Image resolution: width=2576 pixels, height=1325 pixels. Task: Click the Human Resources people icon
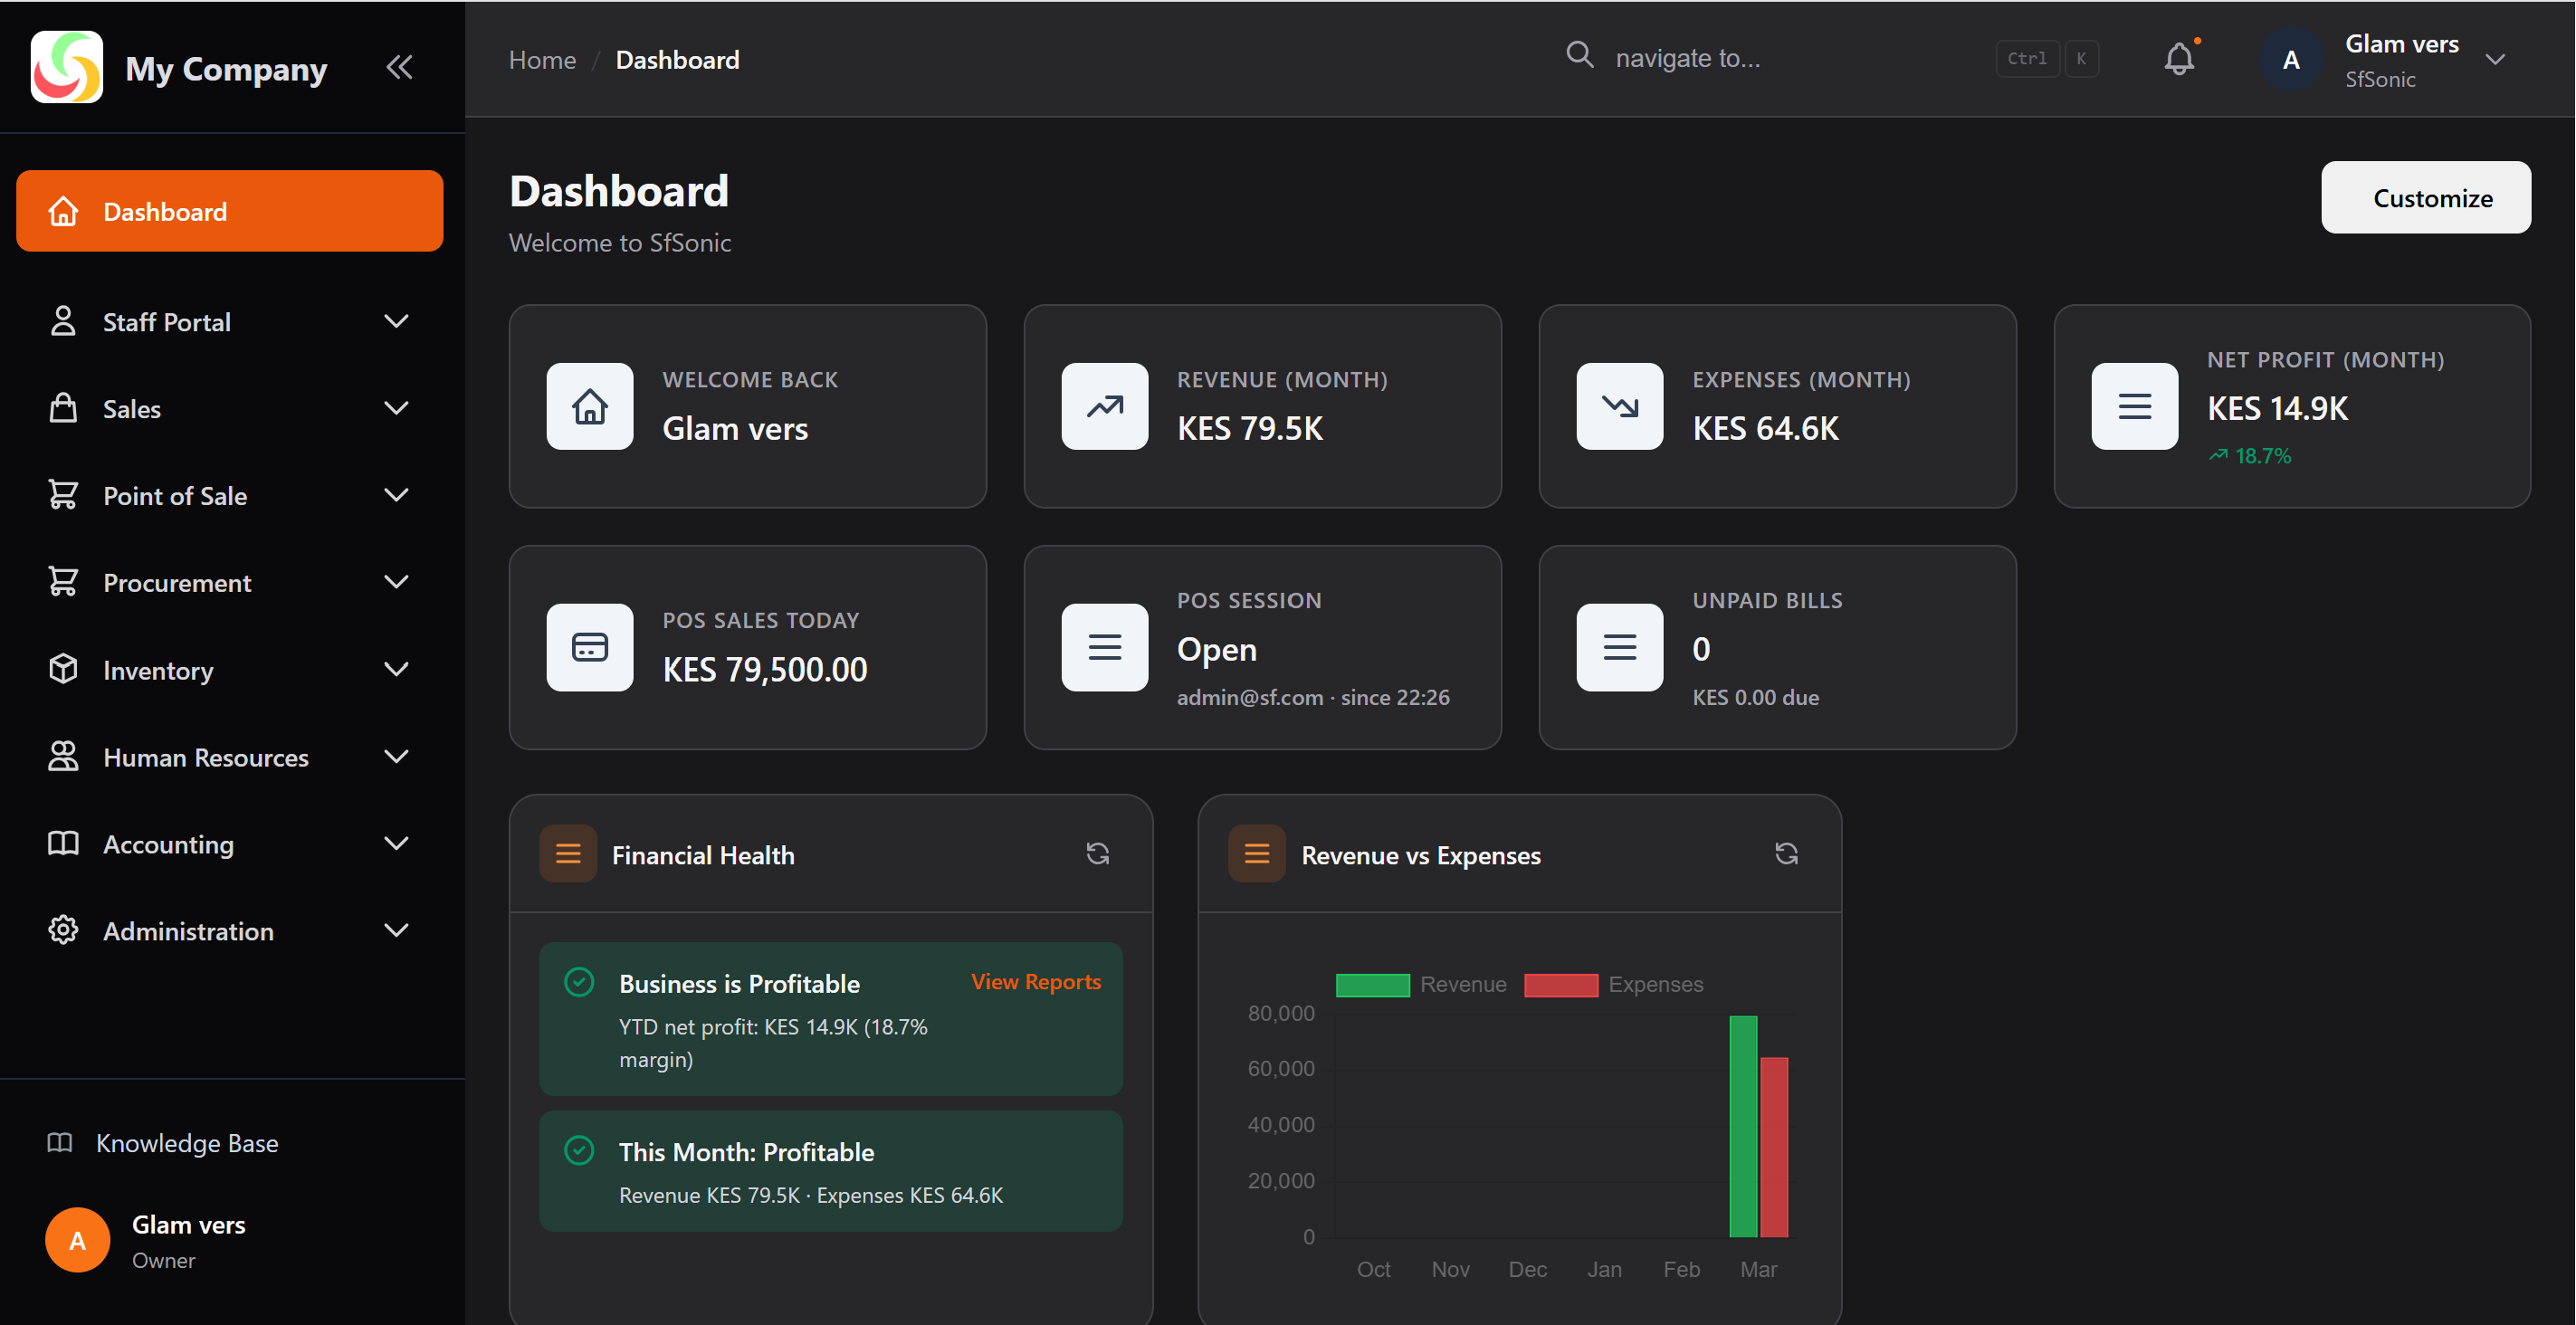[x=63, y=757]
